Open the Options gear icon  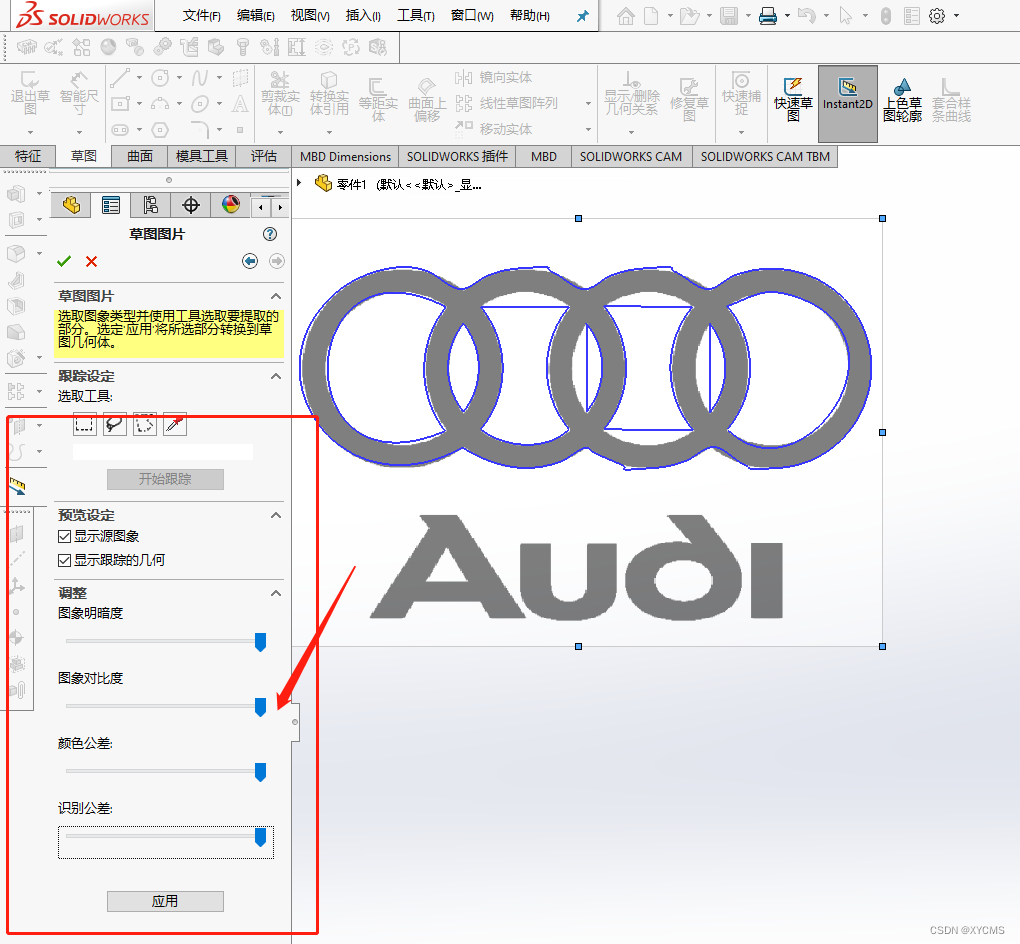937,16
